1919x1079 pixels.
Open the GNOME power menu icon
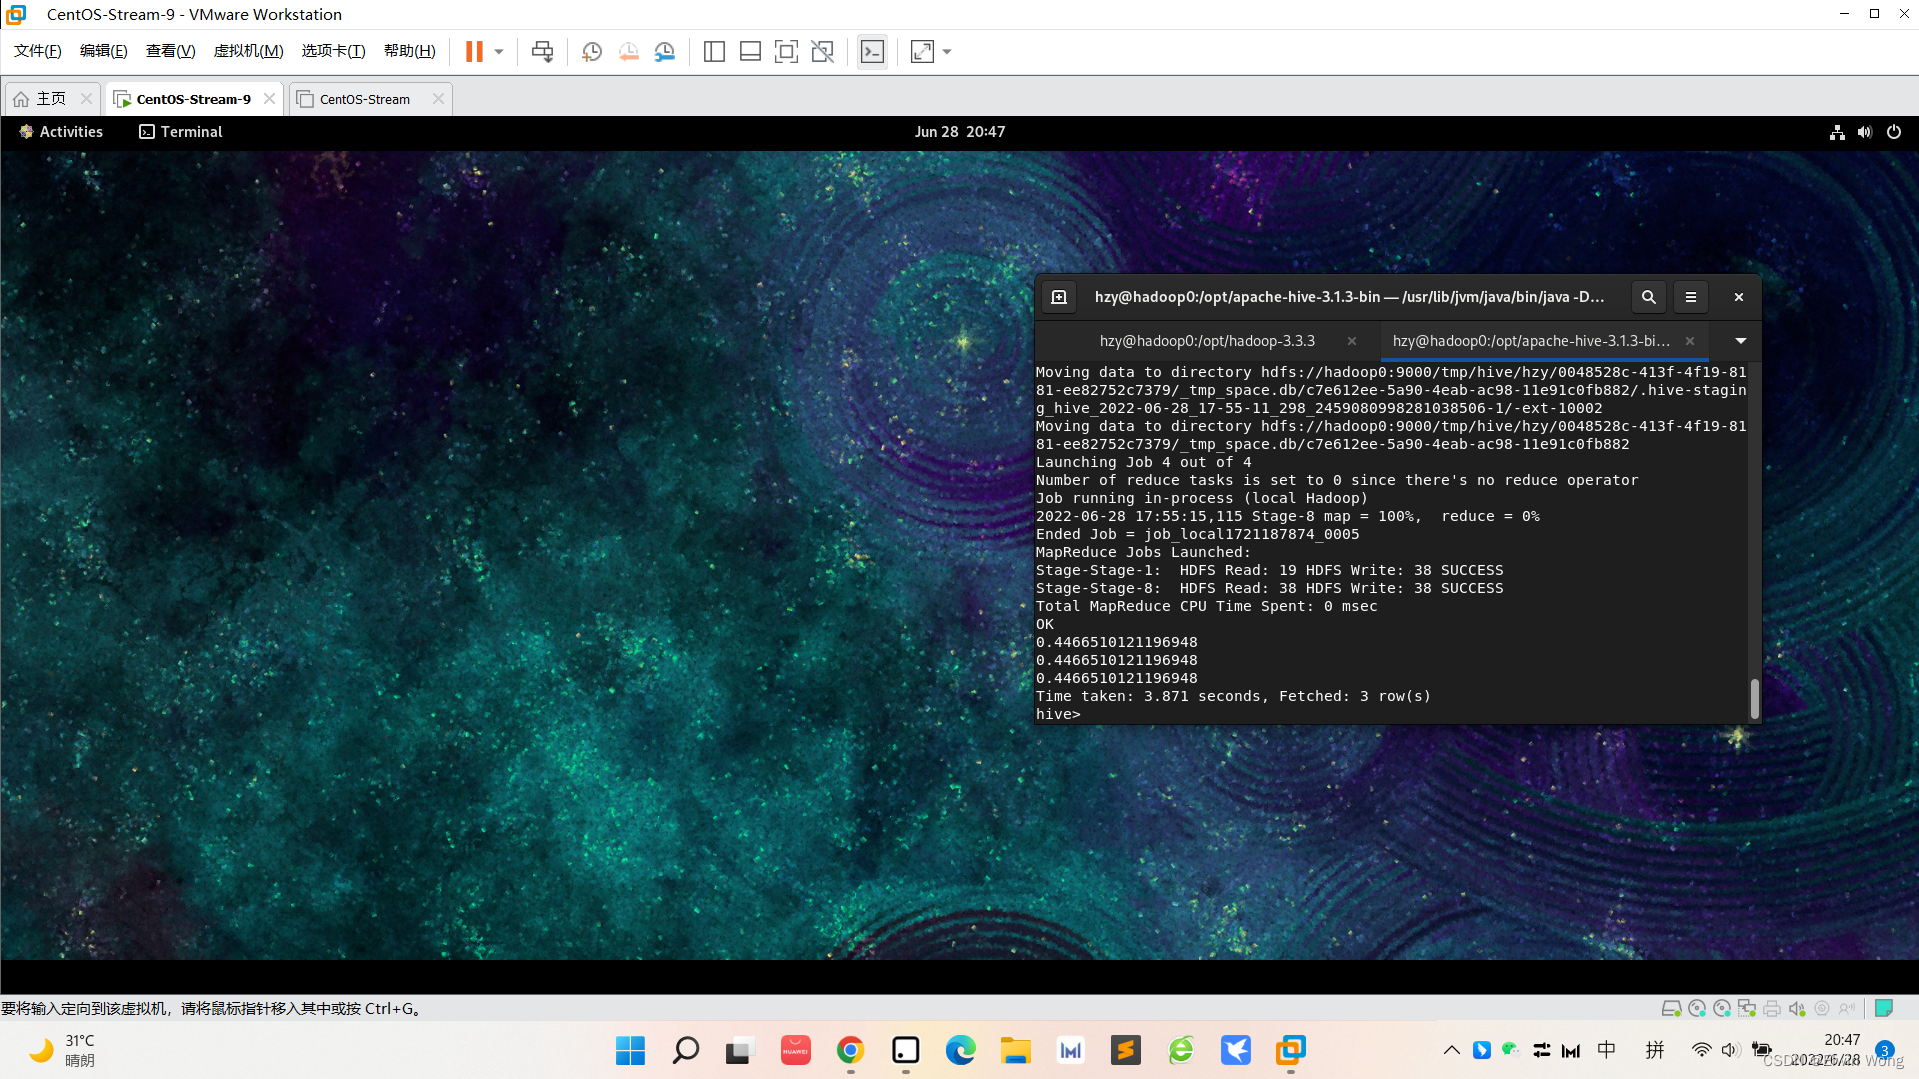(1894, 132)
